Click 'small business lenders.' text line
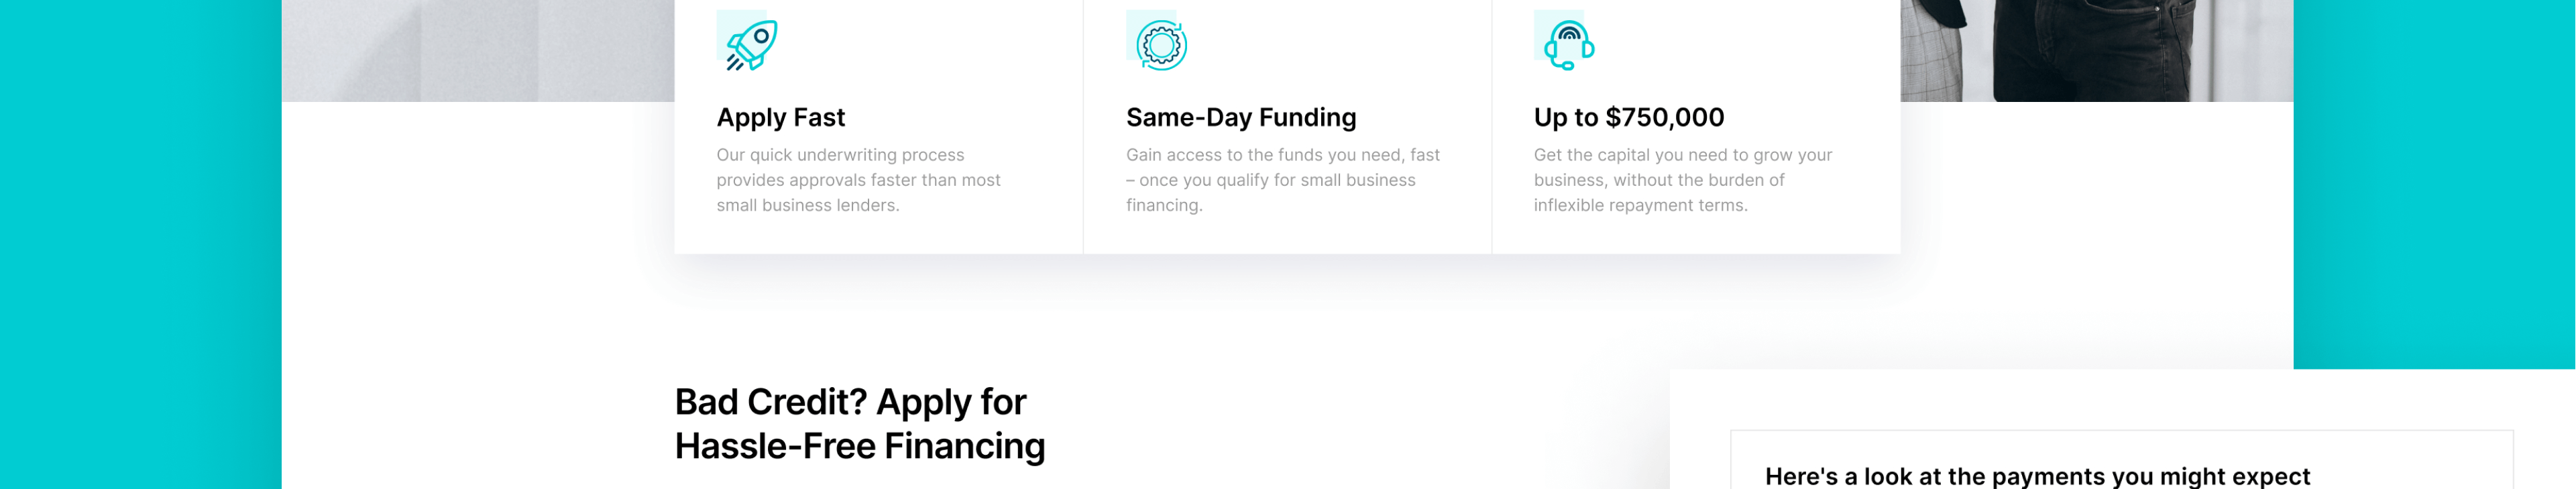The width and height of the screenshot is (2576, 489). [807, 206]
